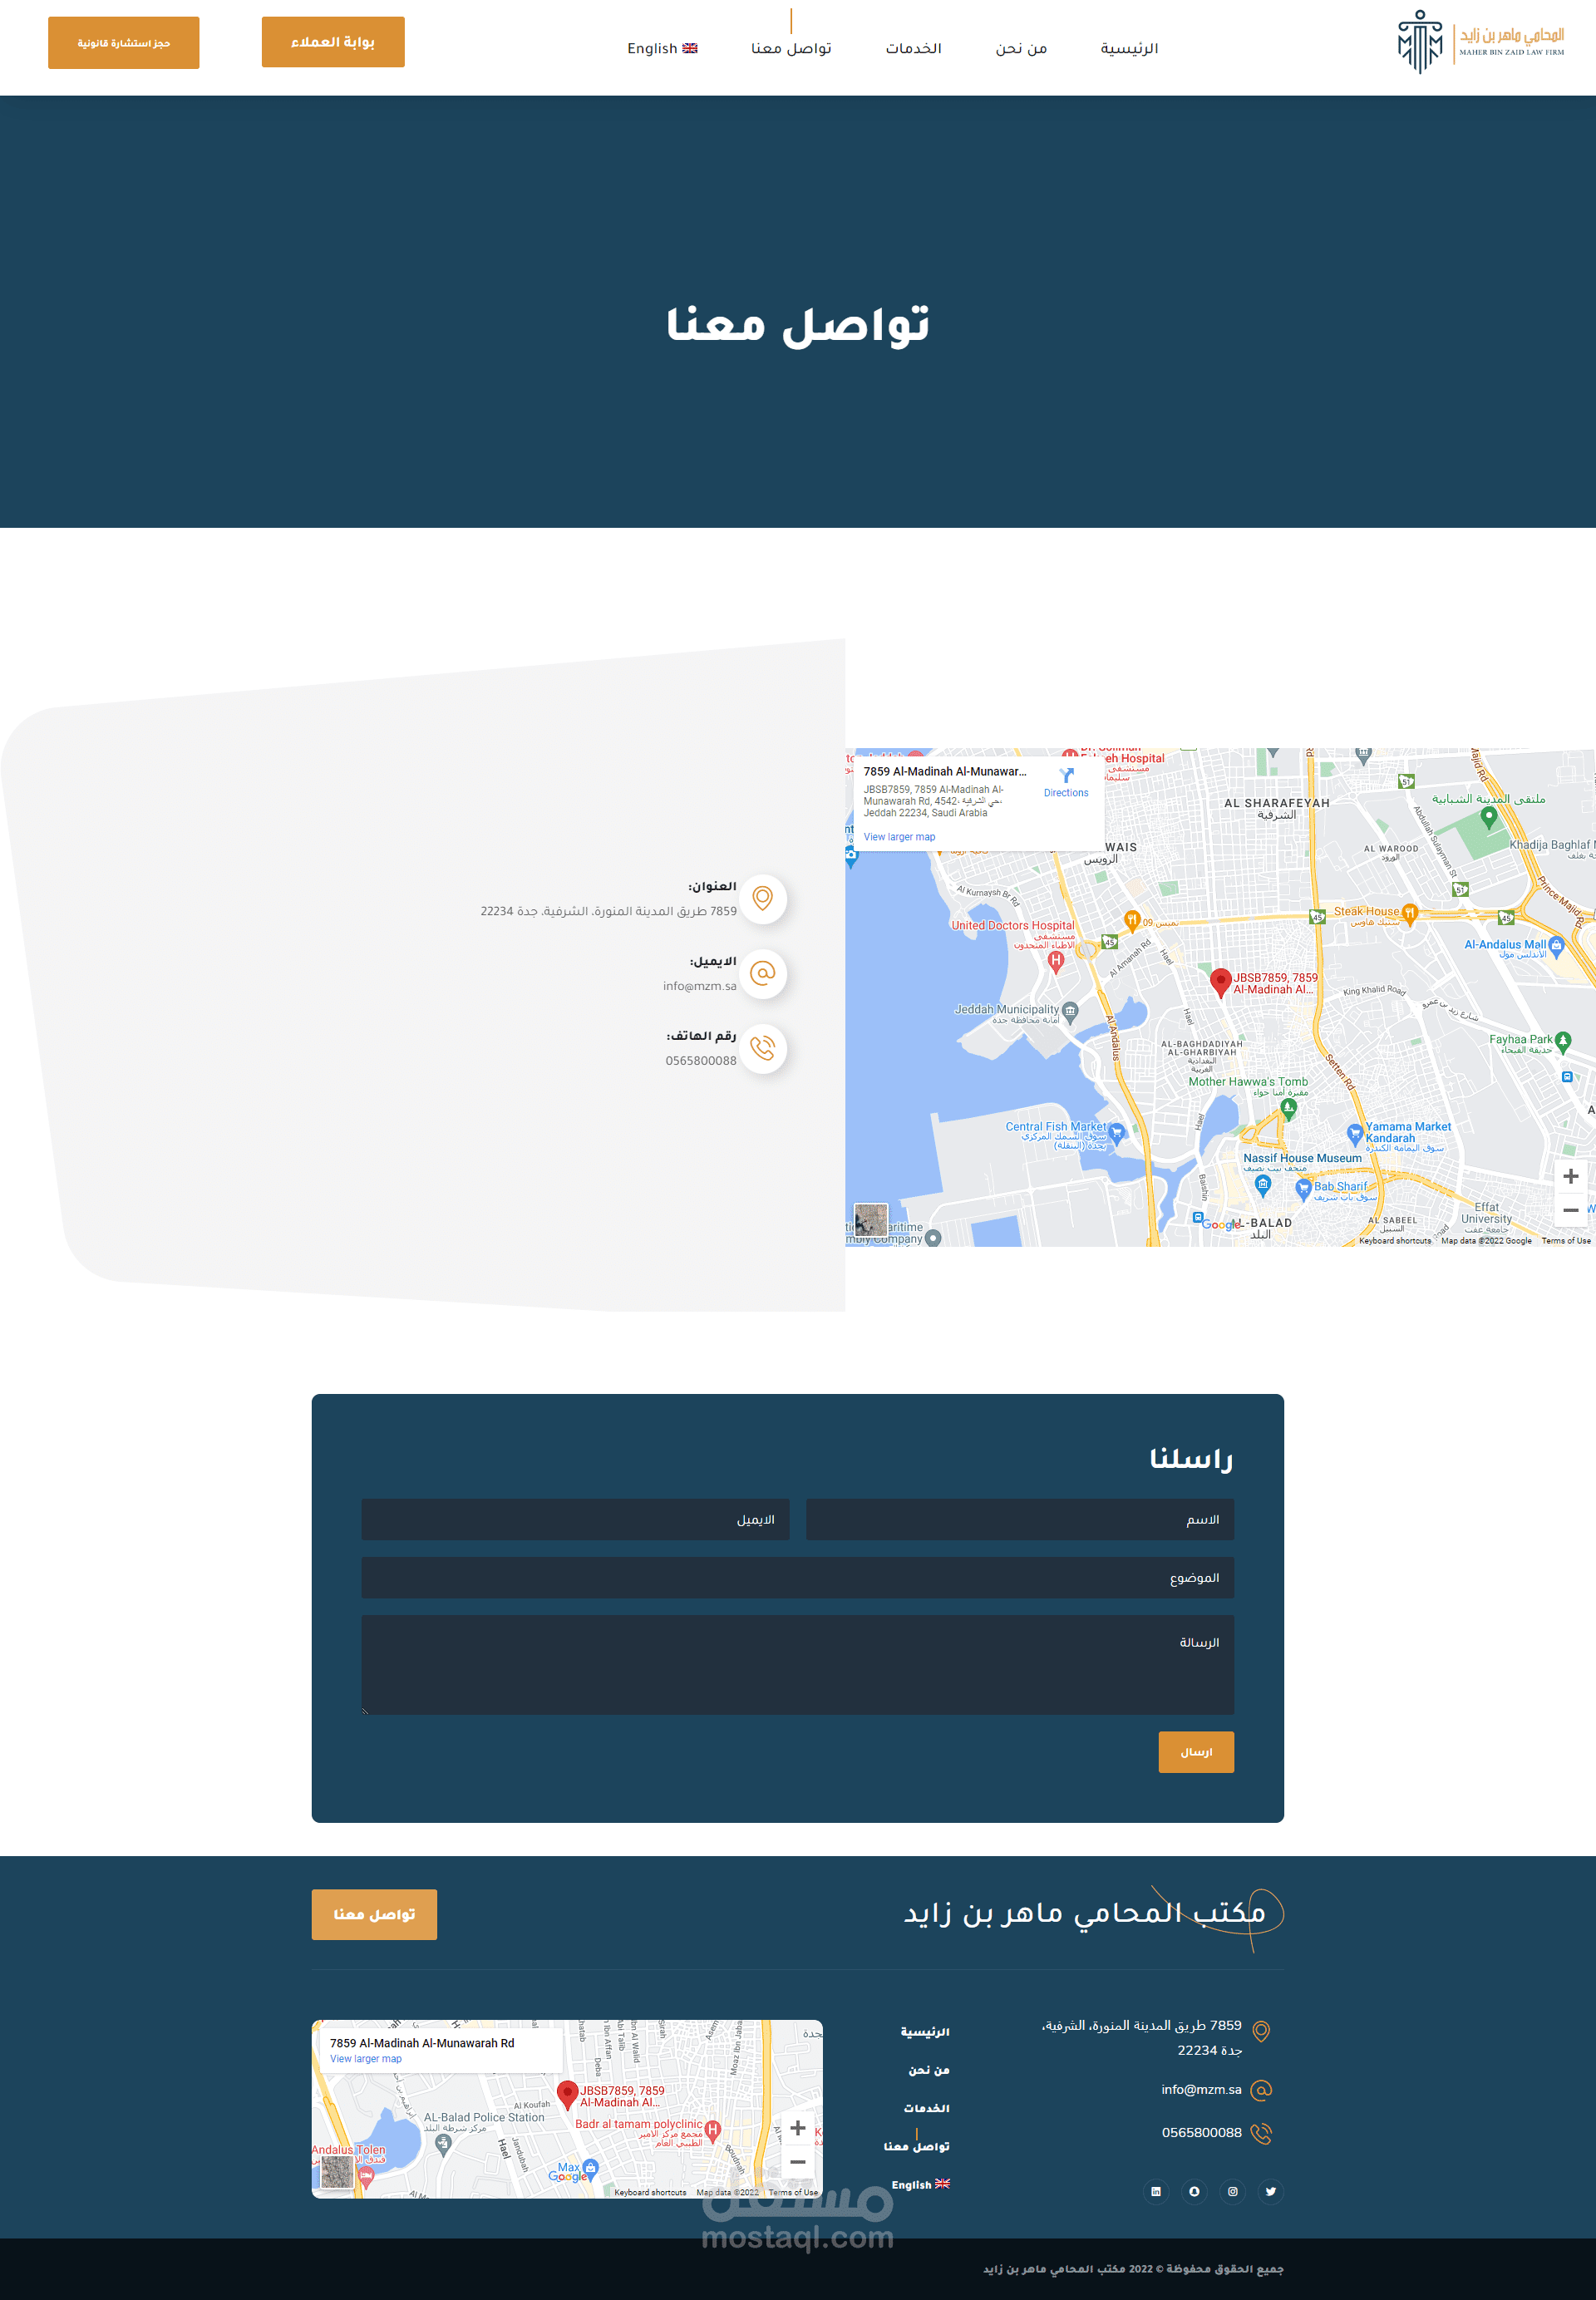
Task: Focus the الاسم name input field
Action: (1019, 1519)
